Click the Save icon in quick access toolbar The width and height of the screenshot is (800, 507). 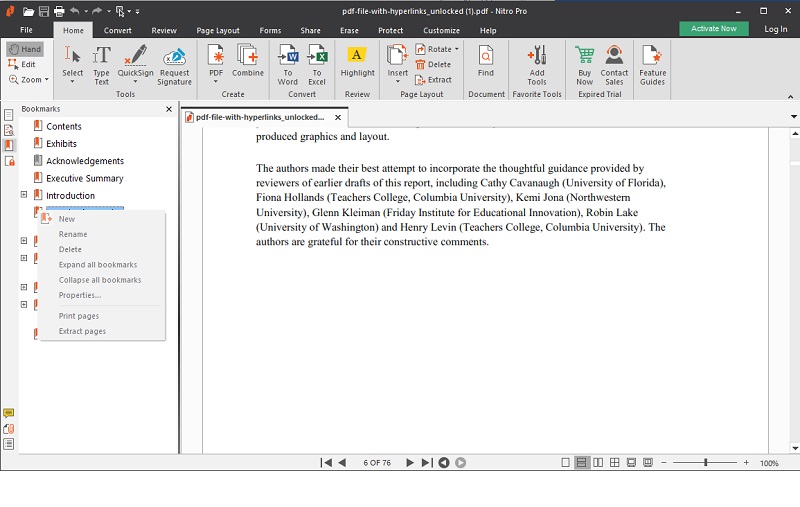43,11
